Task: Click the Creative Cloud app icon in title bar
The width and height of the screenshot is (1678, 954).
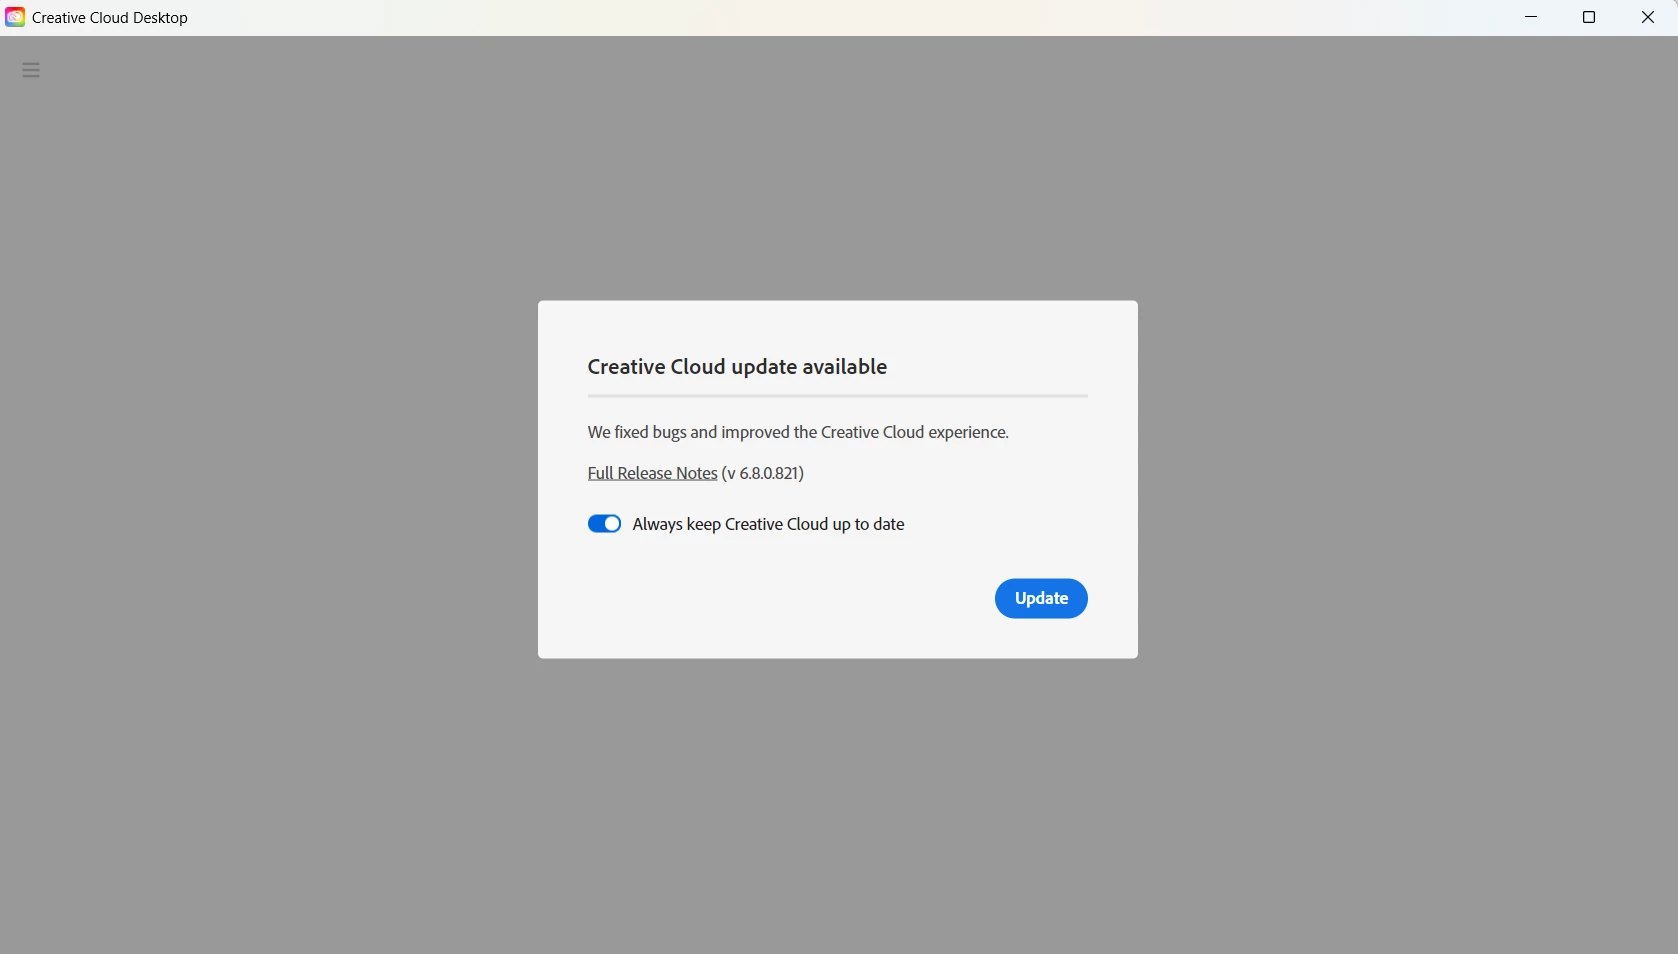Action: tap(15, 17)
